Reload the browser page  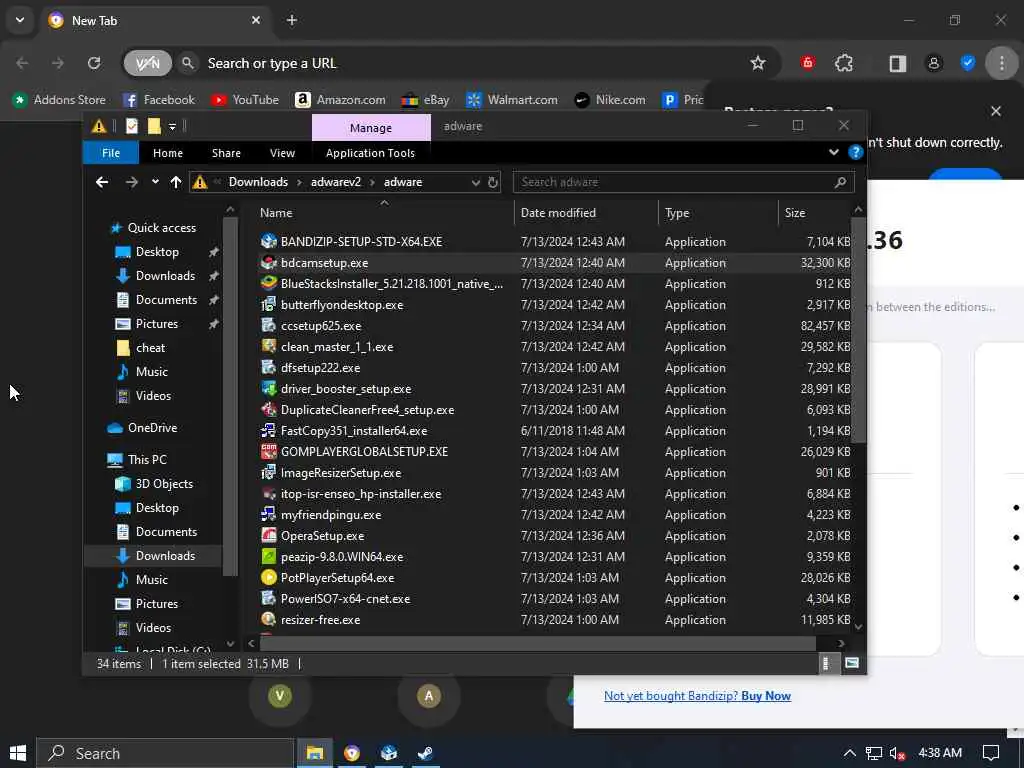pyautogui.click(x=94, y=63)
